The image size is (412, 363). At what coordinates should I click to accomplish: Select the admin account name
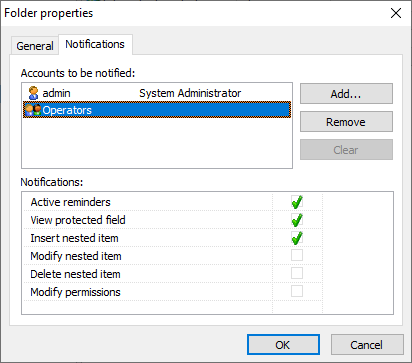click(56, 93)
